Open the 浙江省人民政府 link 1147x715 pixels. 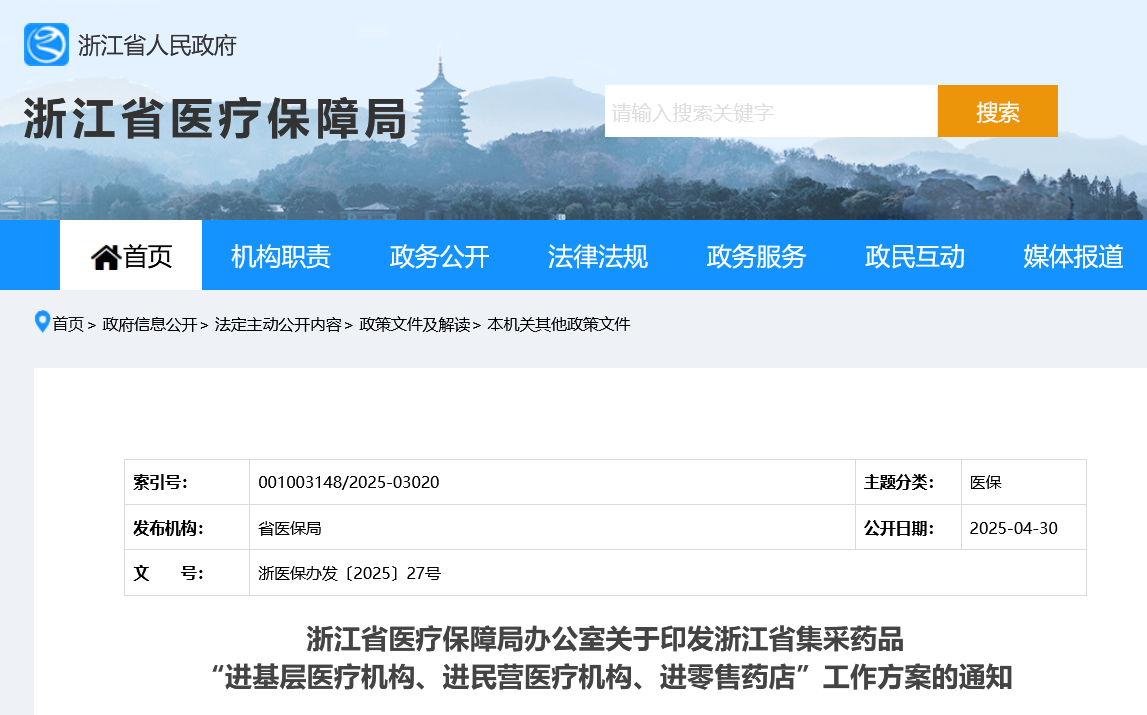[157, 45]
